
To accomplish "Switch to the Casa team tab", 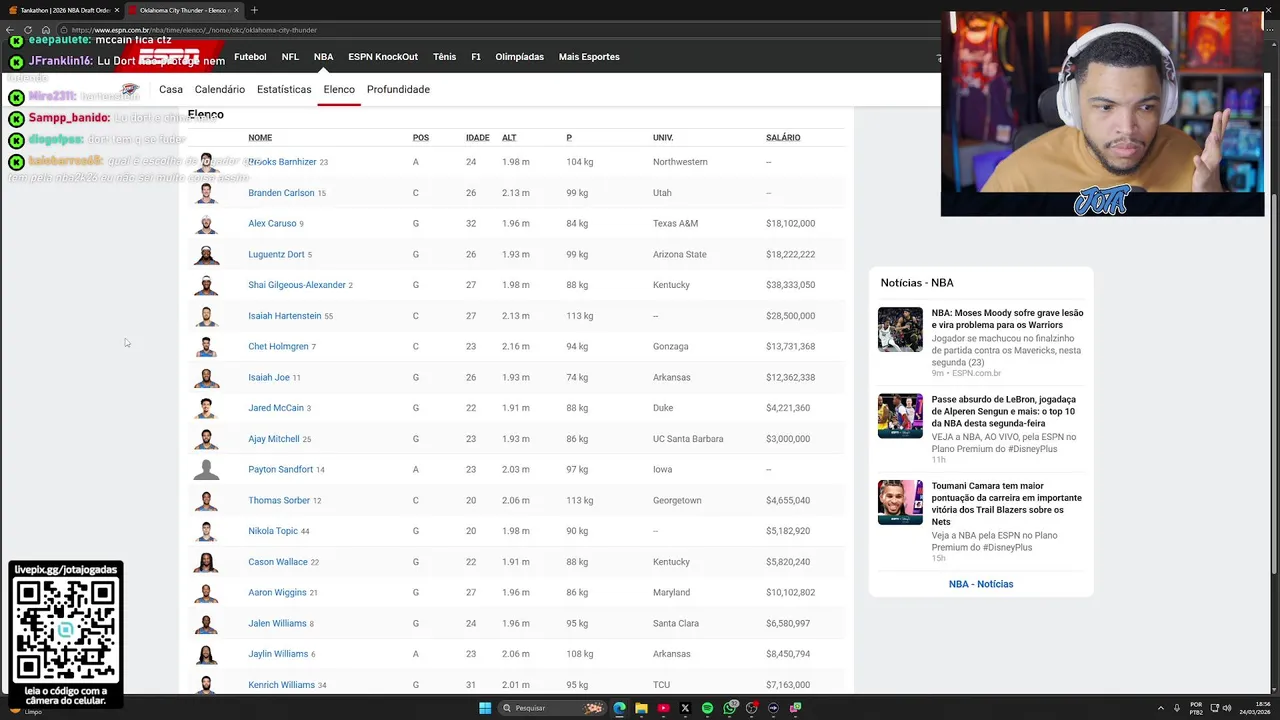I will point(171,89).
